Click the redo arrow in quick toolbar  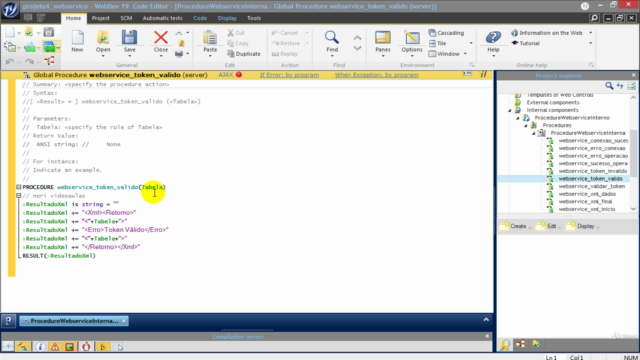tap(29, 61)
